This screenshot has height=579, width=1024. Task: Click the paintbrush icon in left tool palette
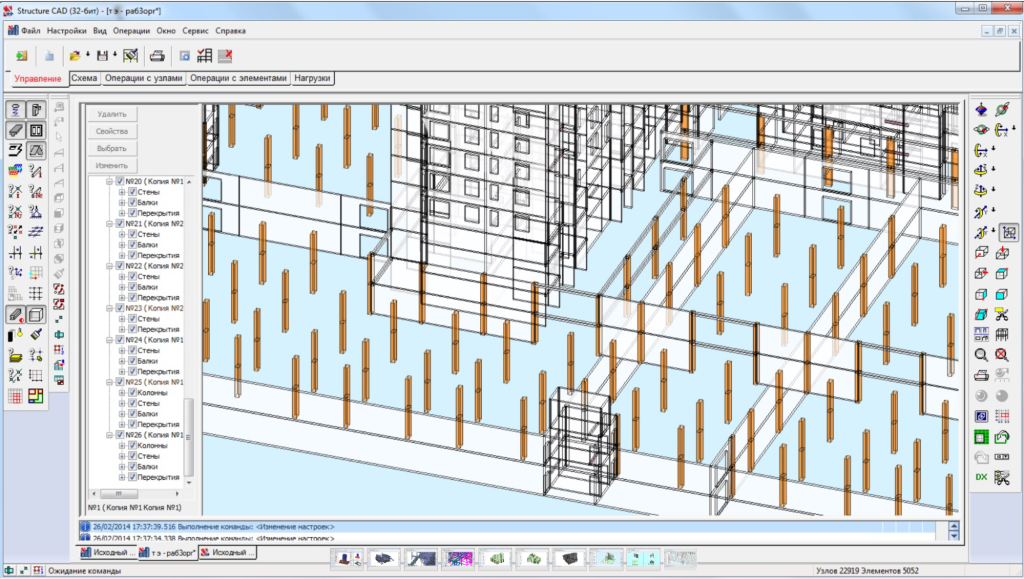pyautogui.click(x=36, y=334)
